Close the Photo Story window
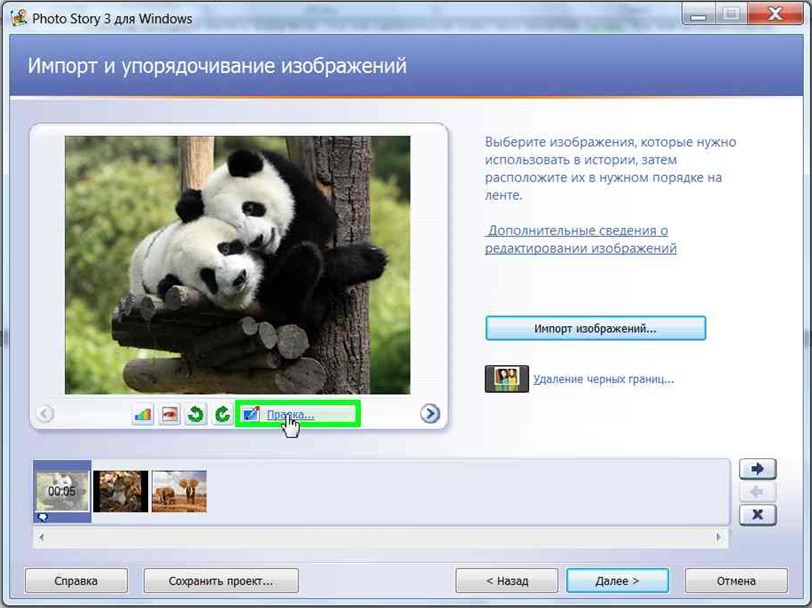 click(x=775, y=15)
